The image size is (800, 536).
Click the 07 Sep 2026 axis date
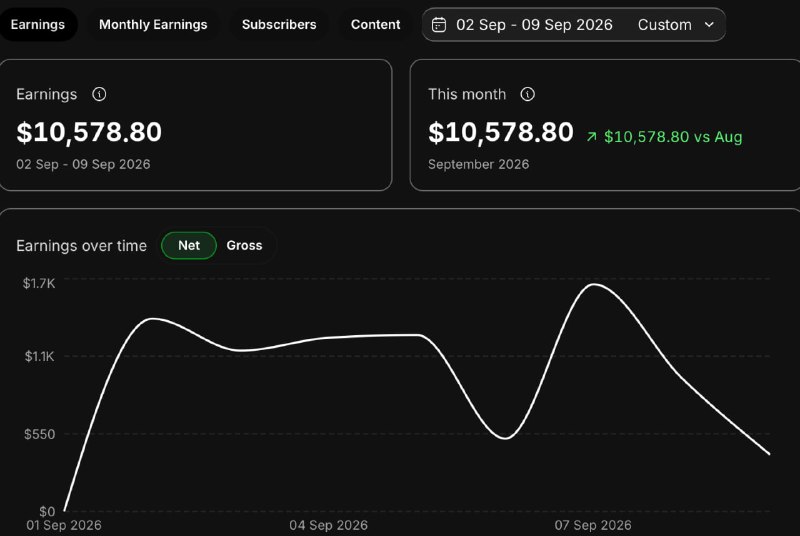[x=593, y=525]
